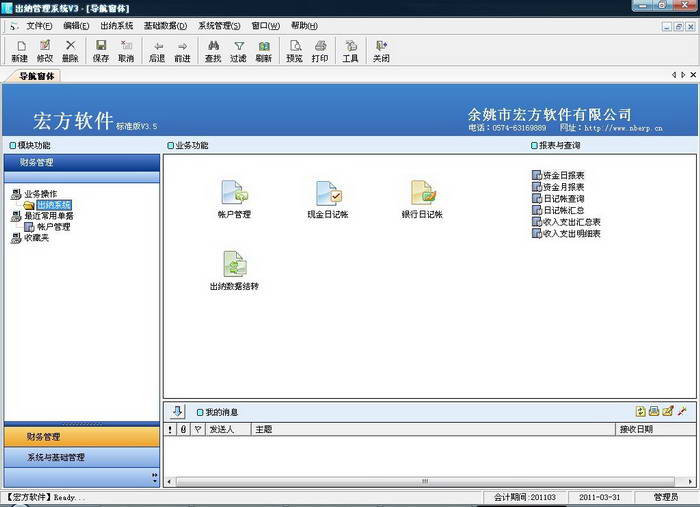Click the 财务管理 header at panel top
The image size is (700, 507).
[82, 162]
